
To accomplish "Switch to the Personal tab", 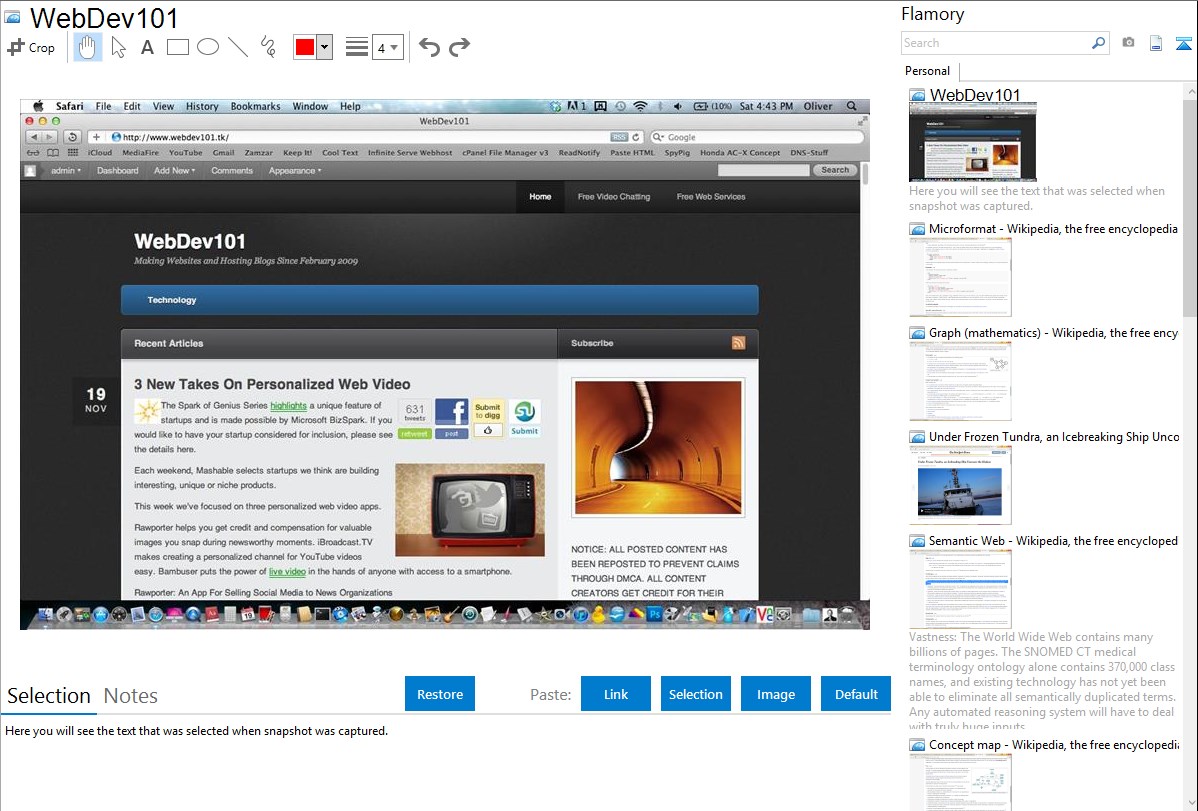I will 927,71.
